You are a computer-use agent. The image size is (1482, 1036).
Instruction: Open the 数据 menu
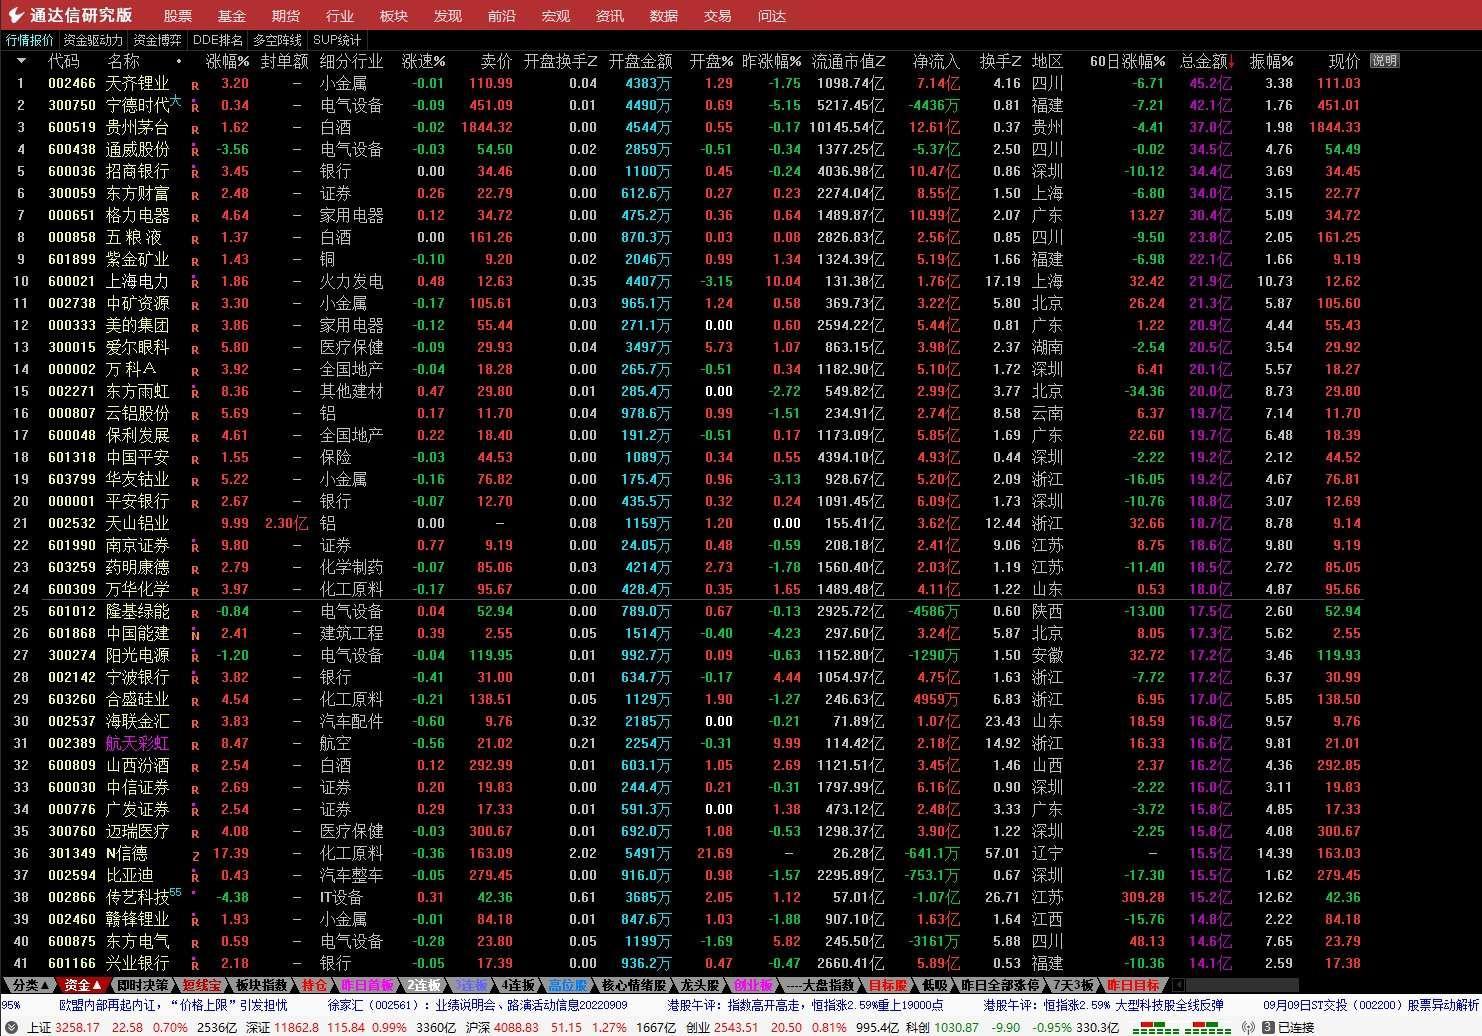pos(664,16)
